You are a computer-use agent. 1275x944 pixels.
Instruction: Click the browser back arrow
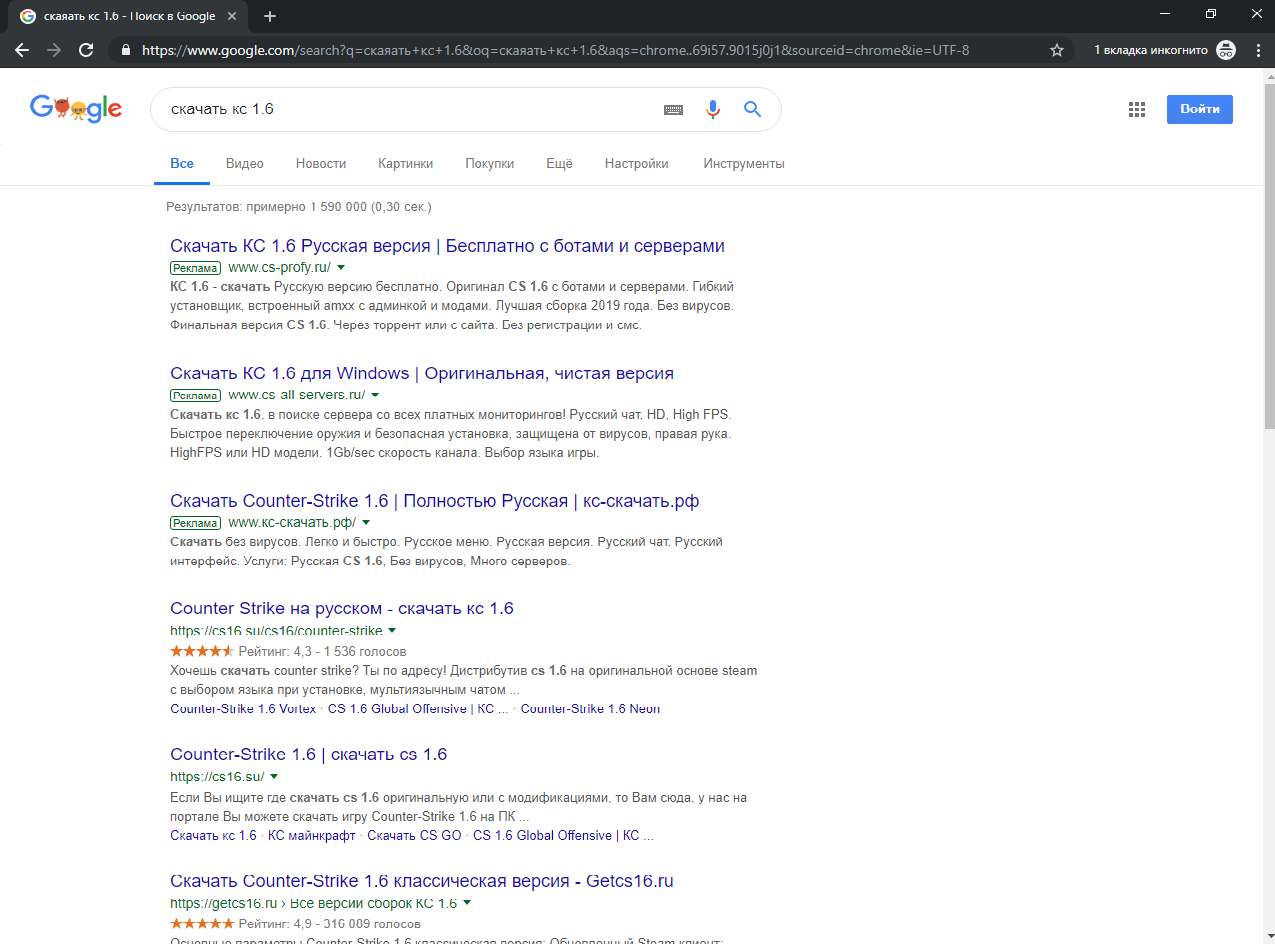(22, 50)
